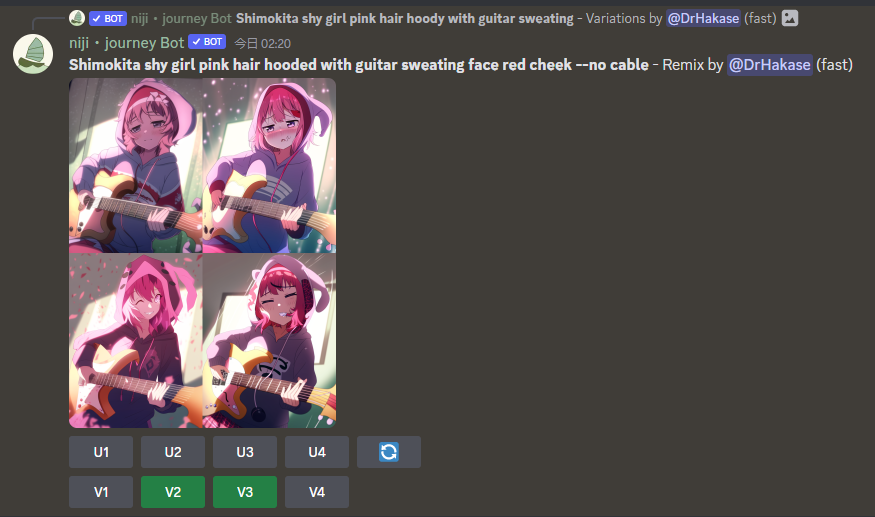Click the @DrHakase mention in main message

(770, 65)
